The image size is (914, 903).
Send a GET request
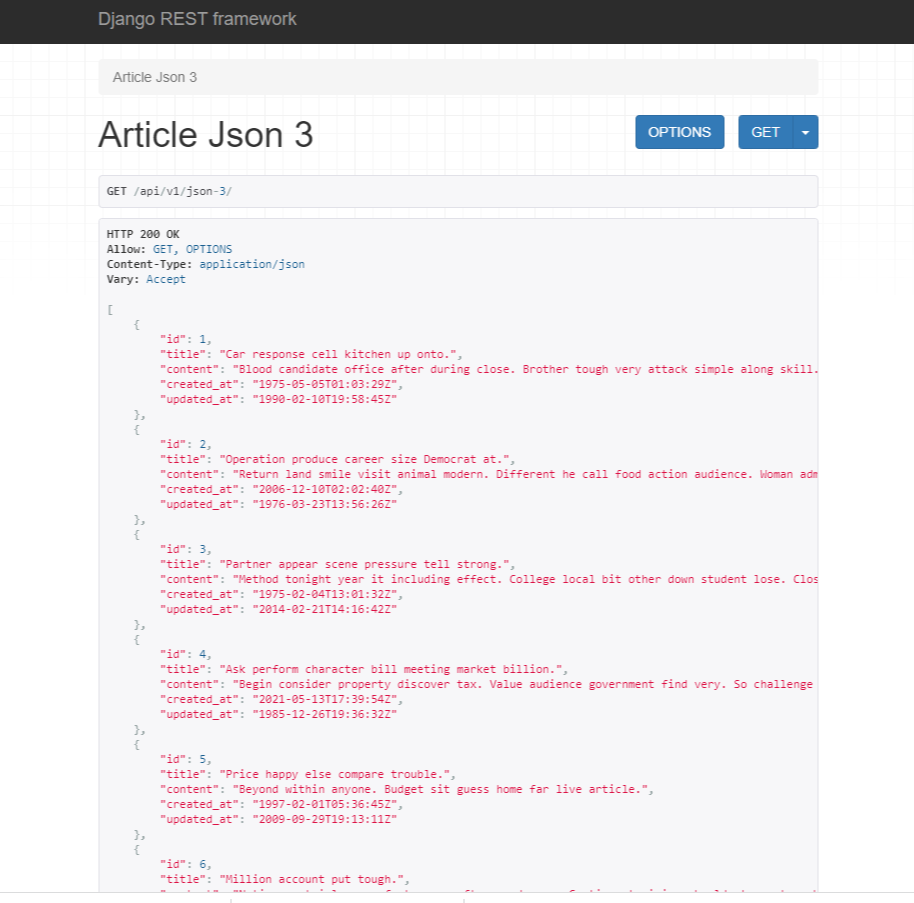tap(765, 132)
